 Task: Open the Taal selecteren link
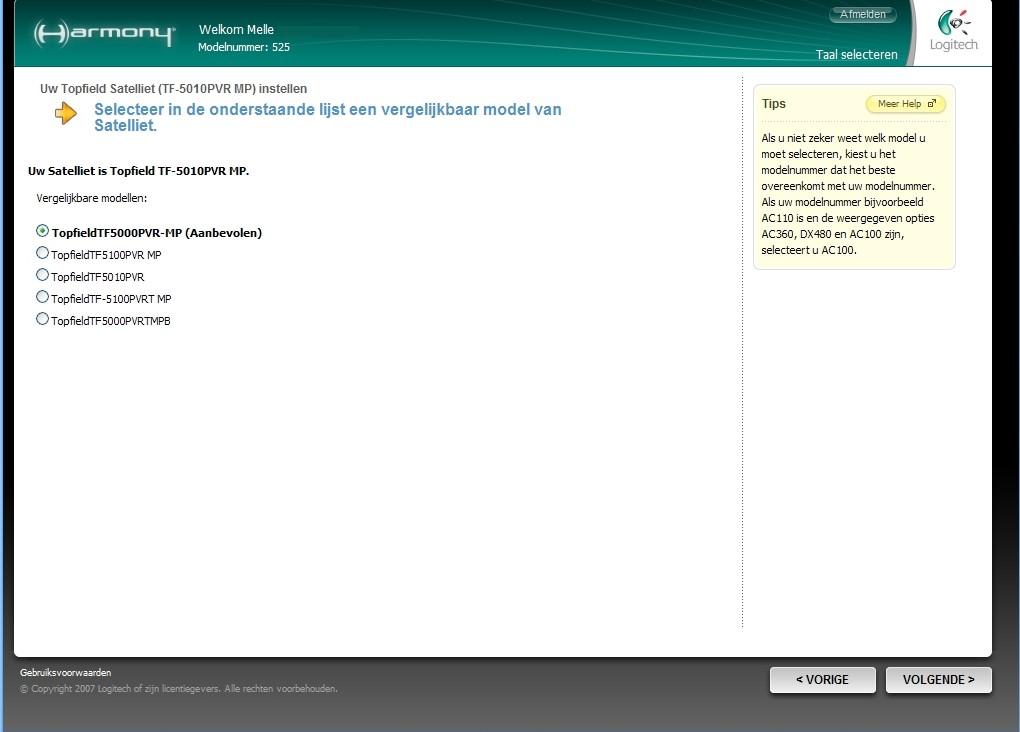856,55
